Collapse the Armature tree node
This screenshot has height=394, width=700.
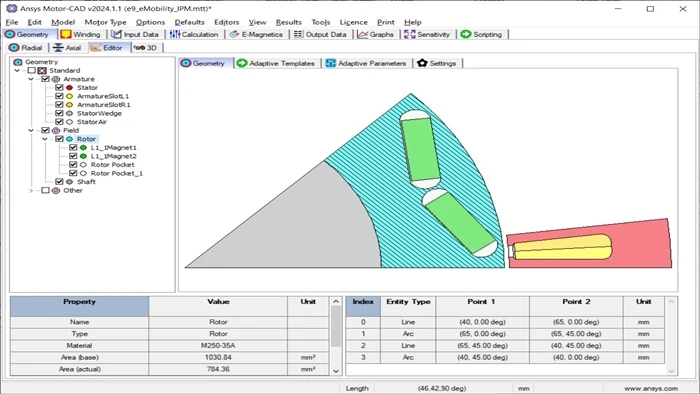point(31,79)
